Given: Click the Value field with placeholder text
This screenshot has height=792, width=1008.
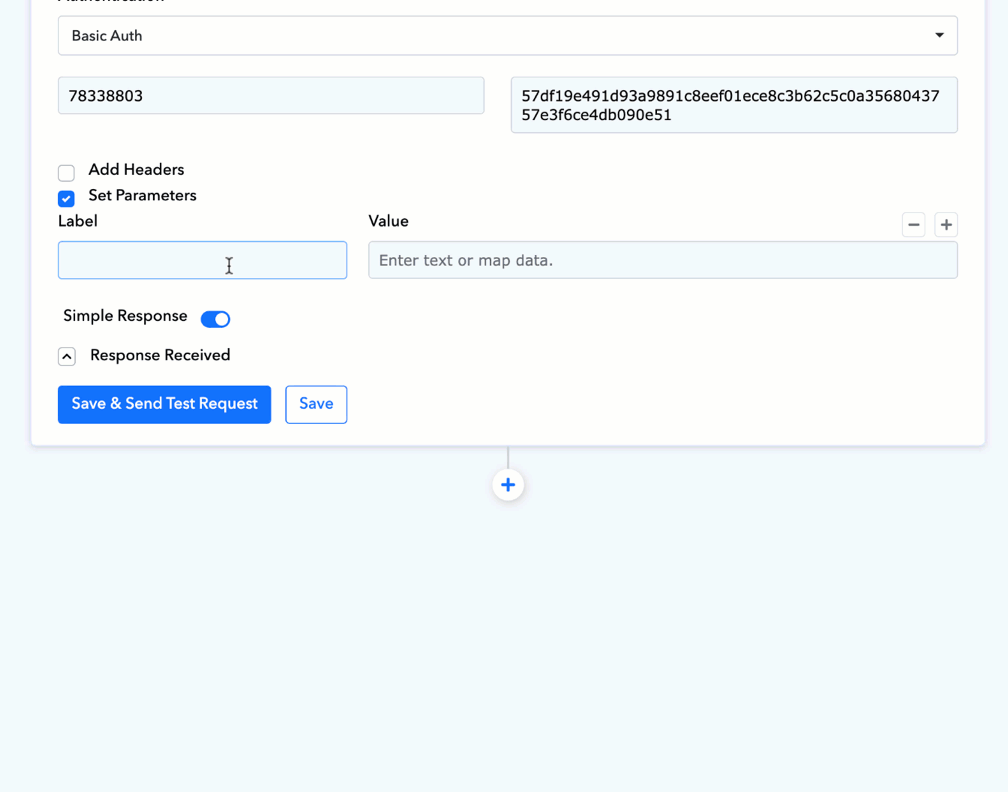Looking at the screenshot, I should [x=663, y=260].
